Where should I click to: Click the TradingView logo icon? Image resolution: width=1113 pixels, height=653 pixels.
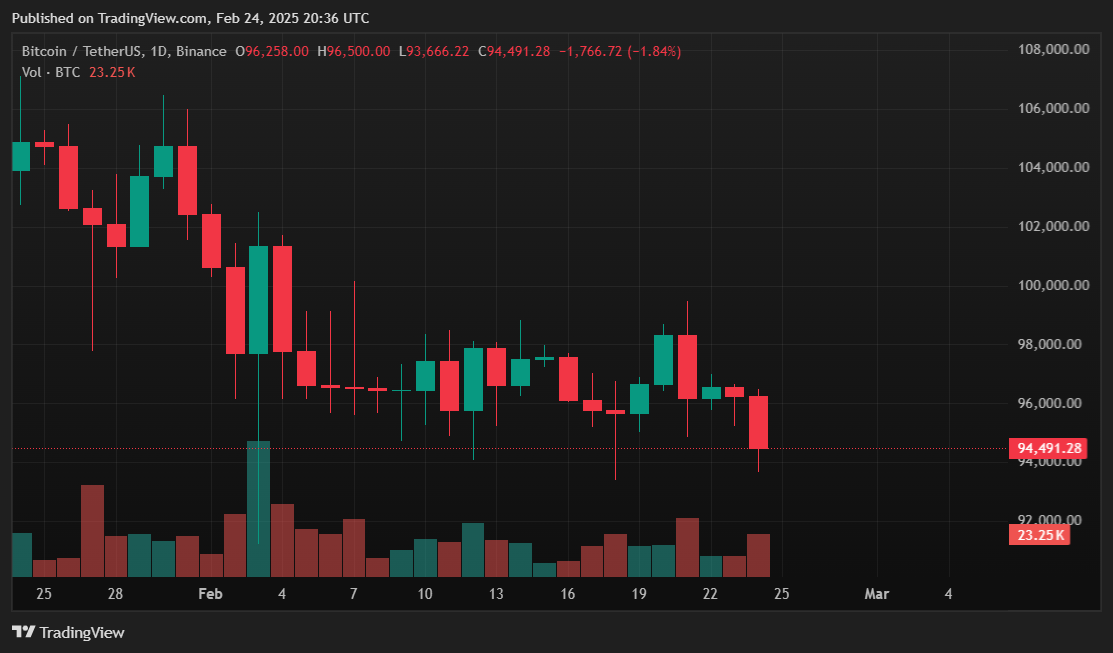[x=23, y=632]
